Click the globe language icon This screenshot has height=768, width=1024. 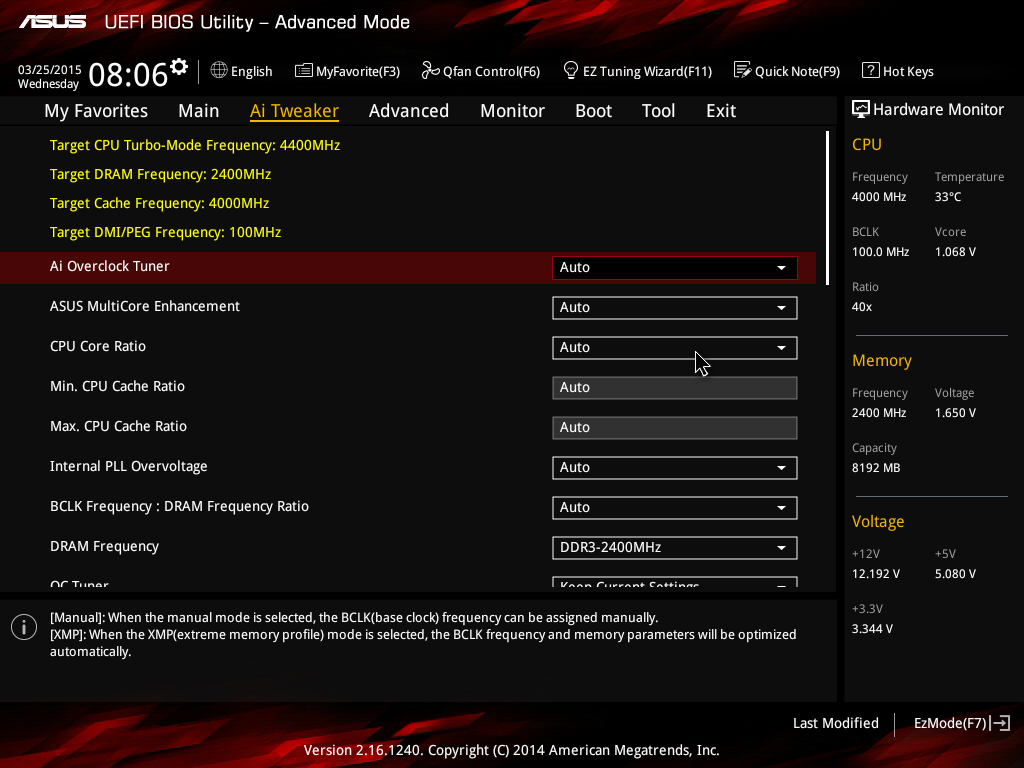[x=219, y=71]
